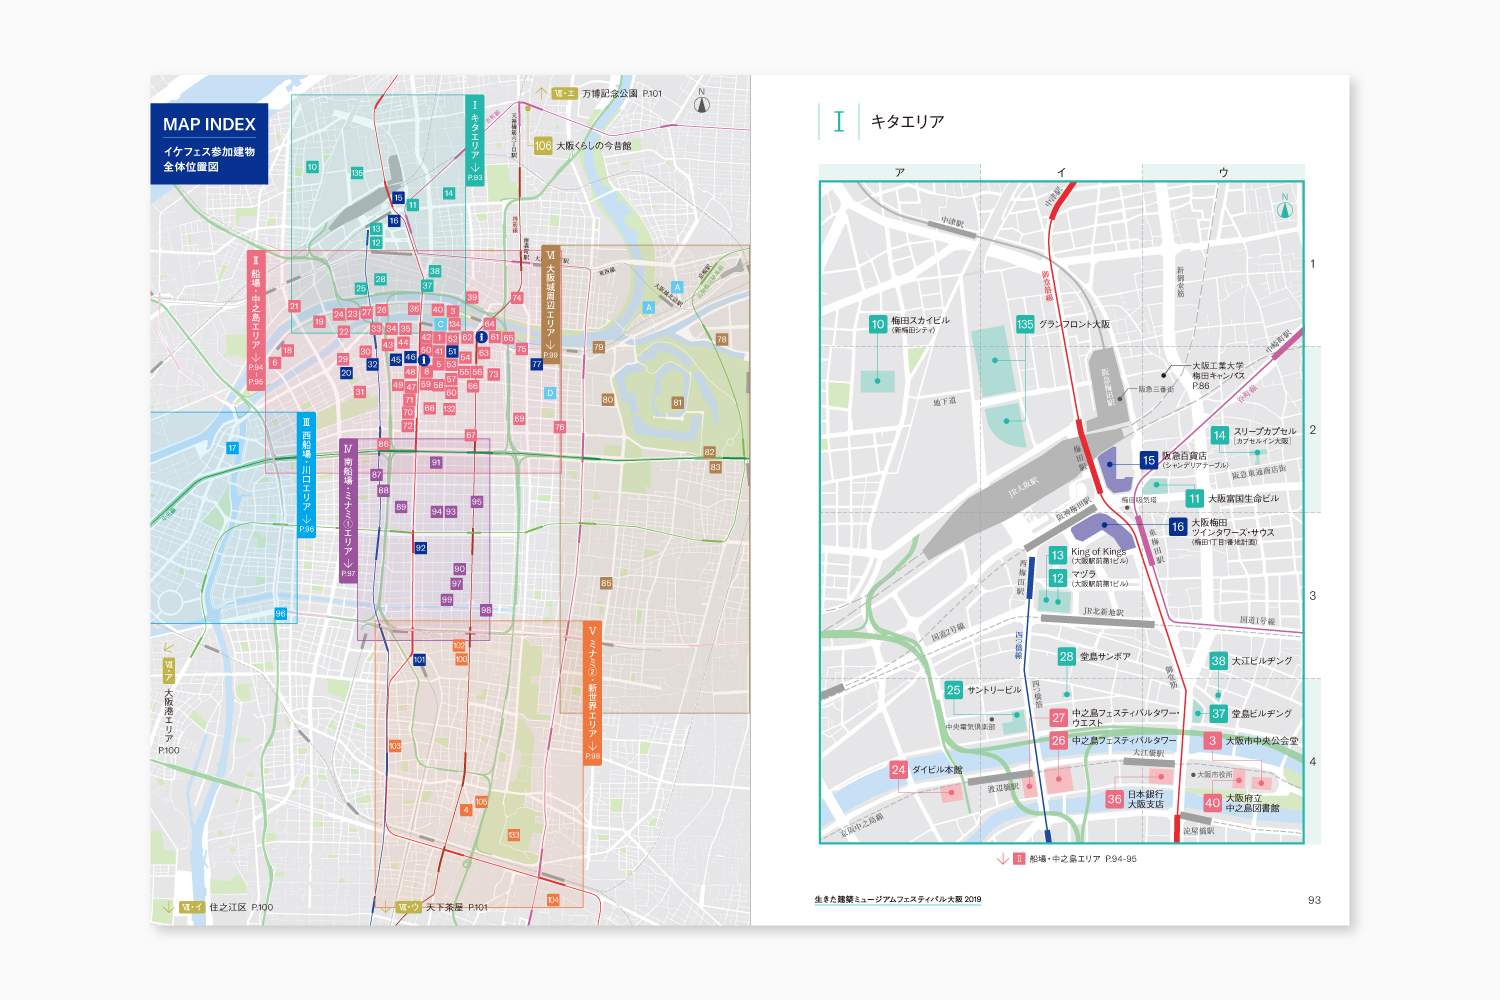
Task: Click marker 135 グランフロント大阪 on the キタエリア map
Action: tap(1025, 324)
